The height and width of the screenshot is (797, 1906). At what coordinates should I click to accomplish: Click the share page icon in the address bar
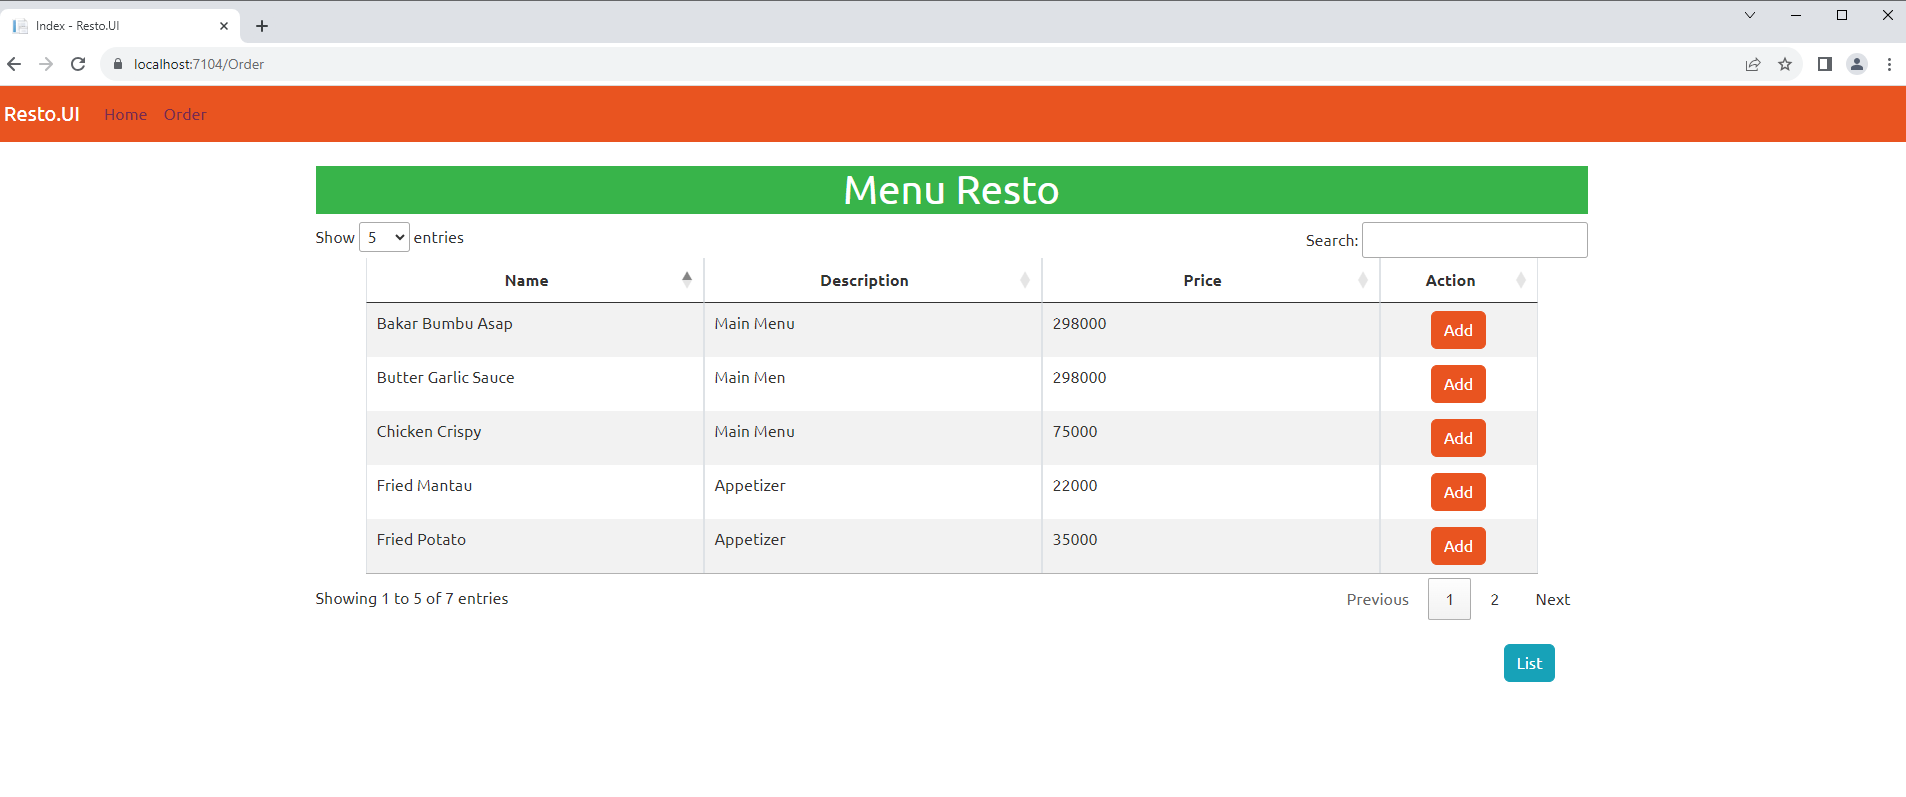1753,64
